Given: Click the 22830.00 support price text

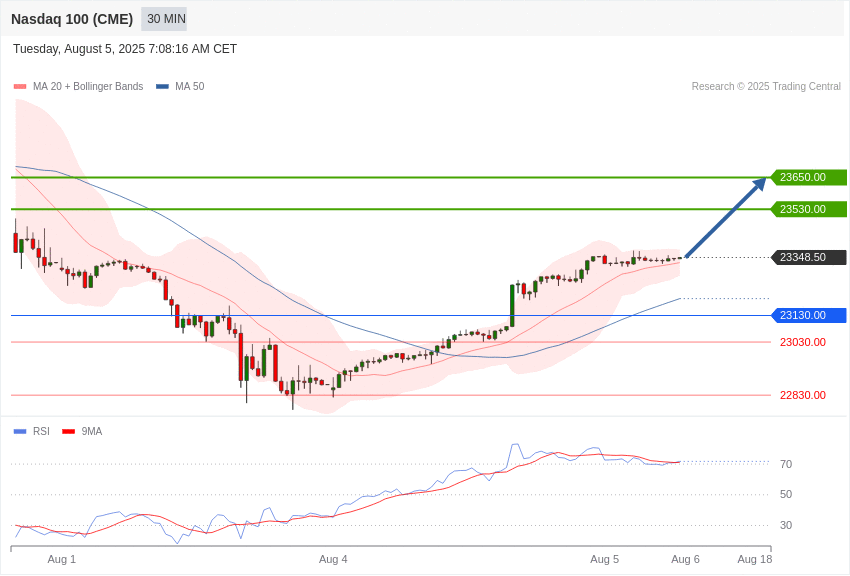Looking at the screenshot, I should point(803,395).
